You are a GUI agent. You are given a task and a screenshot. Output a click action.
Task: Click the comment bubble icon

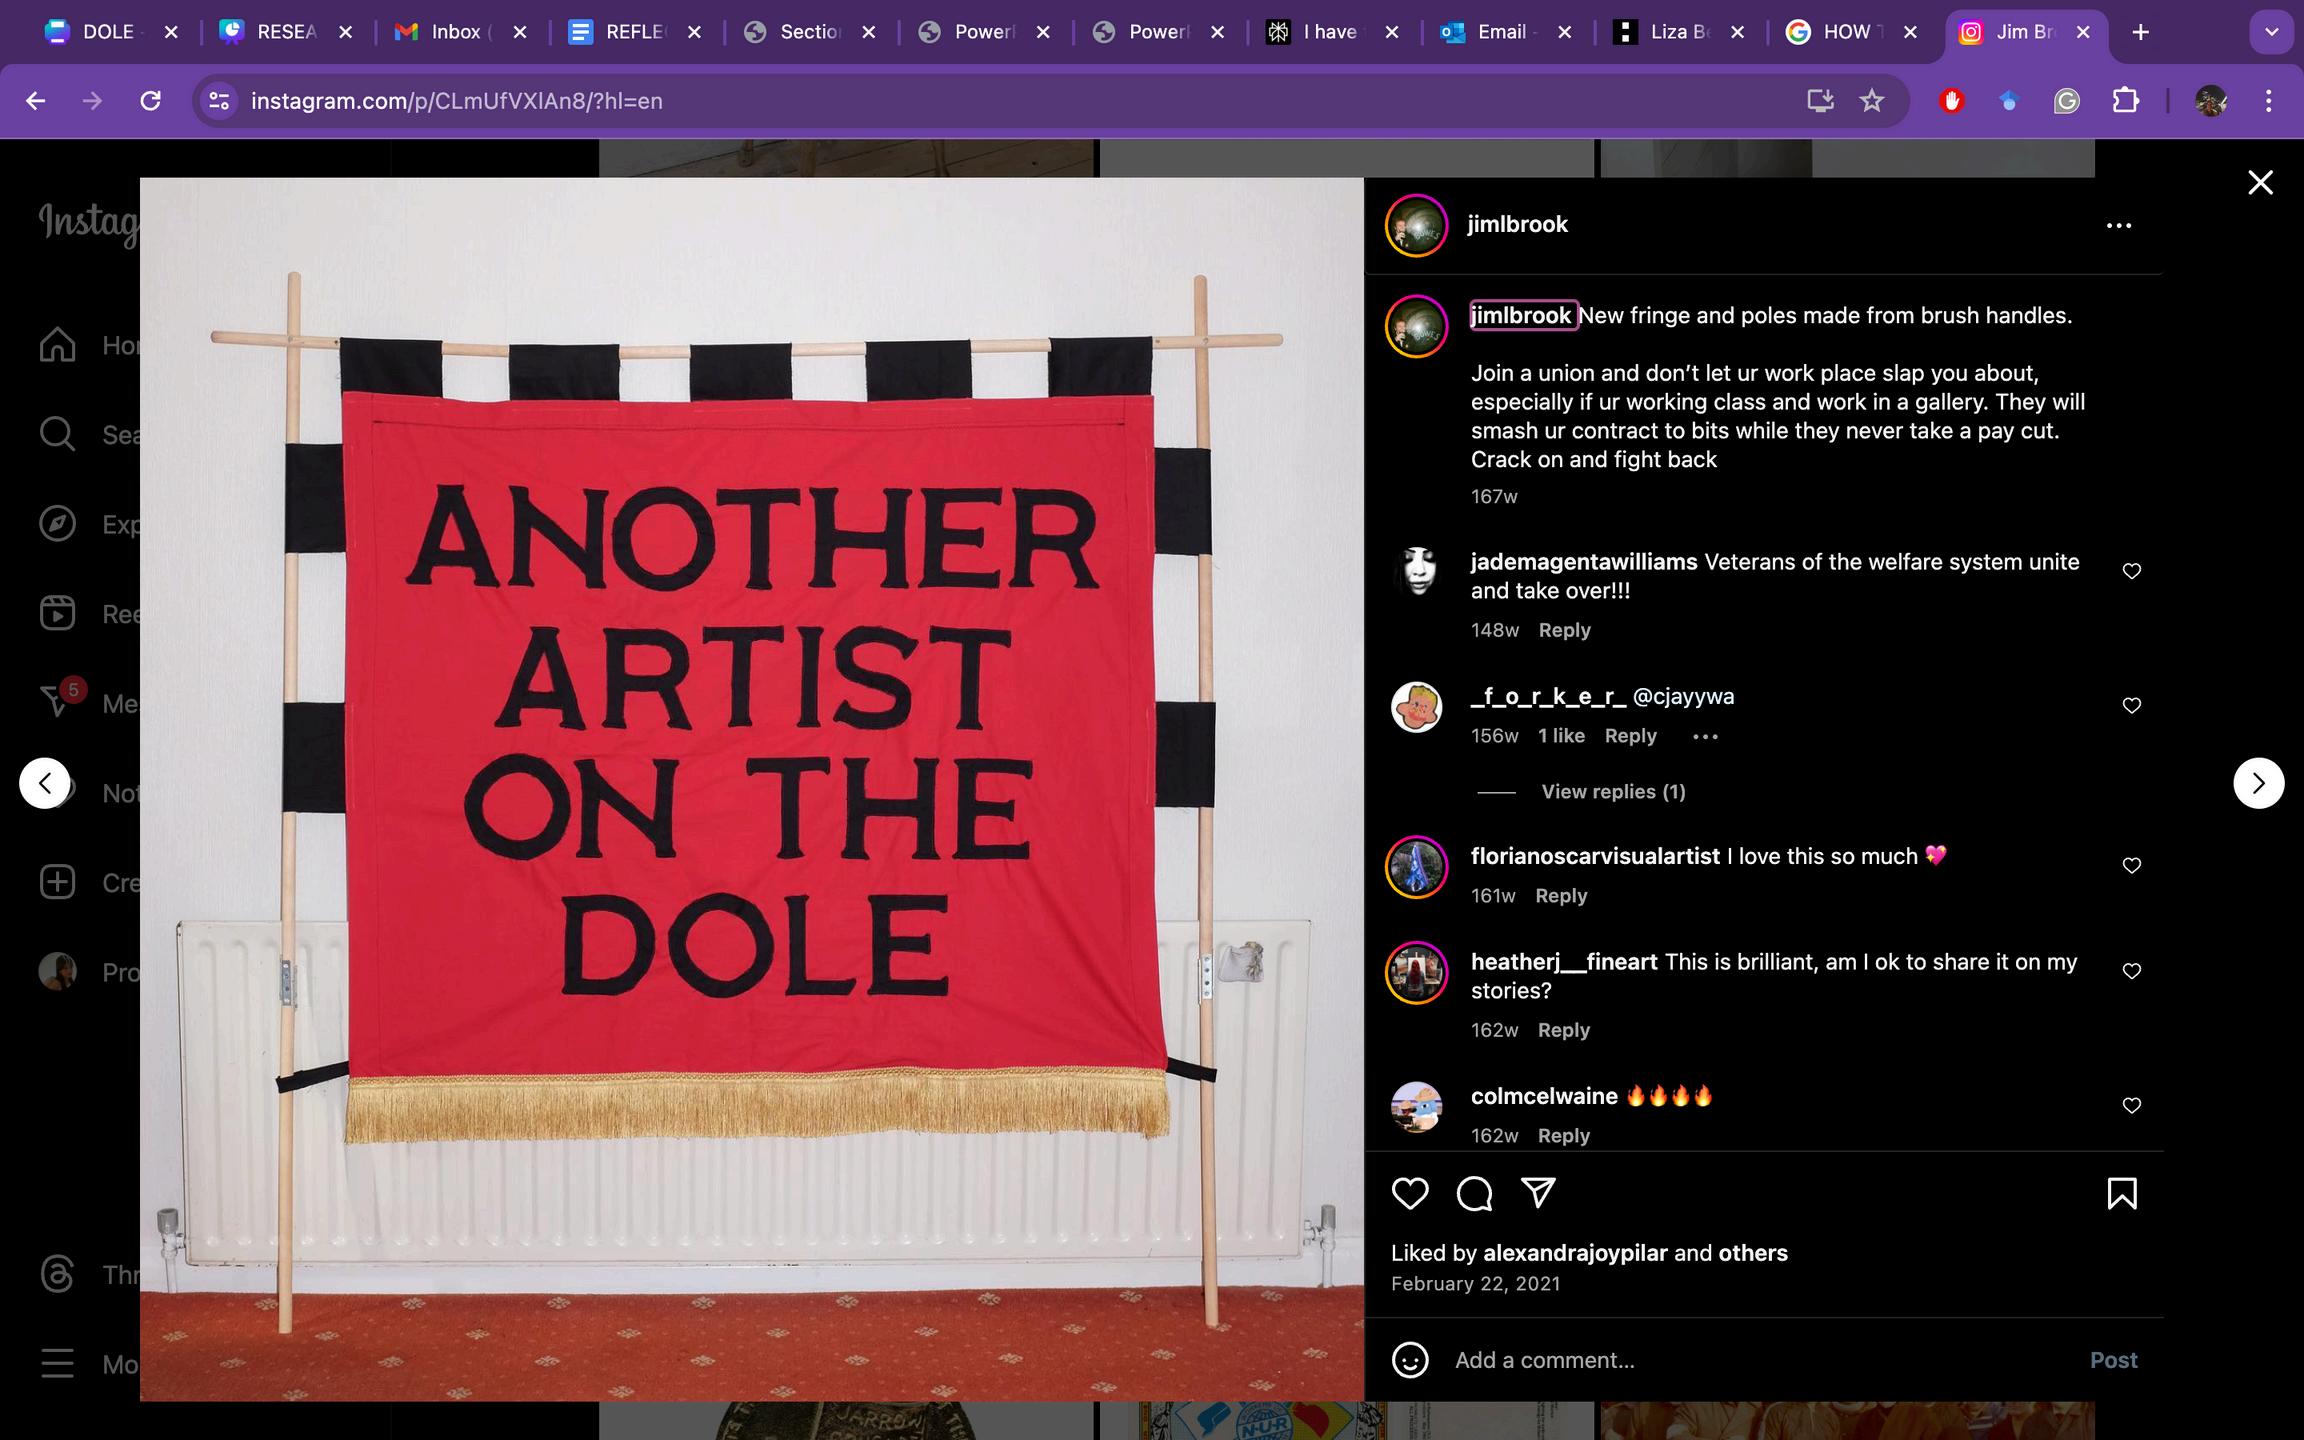(x=1474, y=1193)
